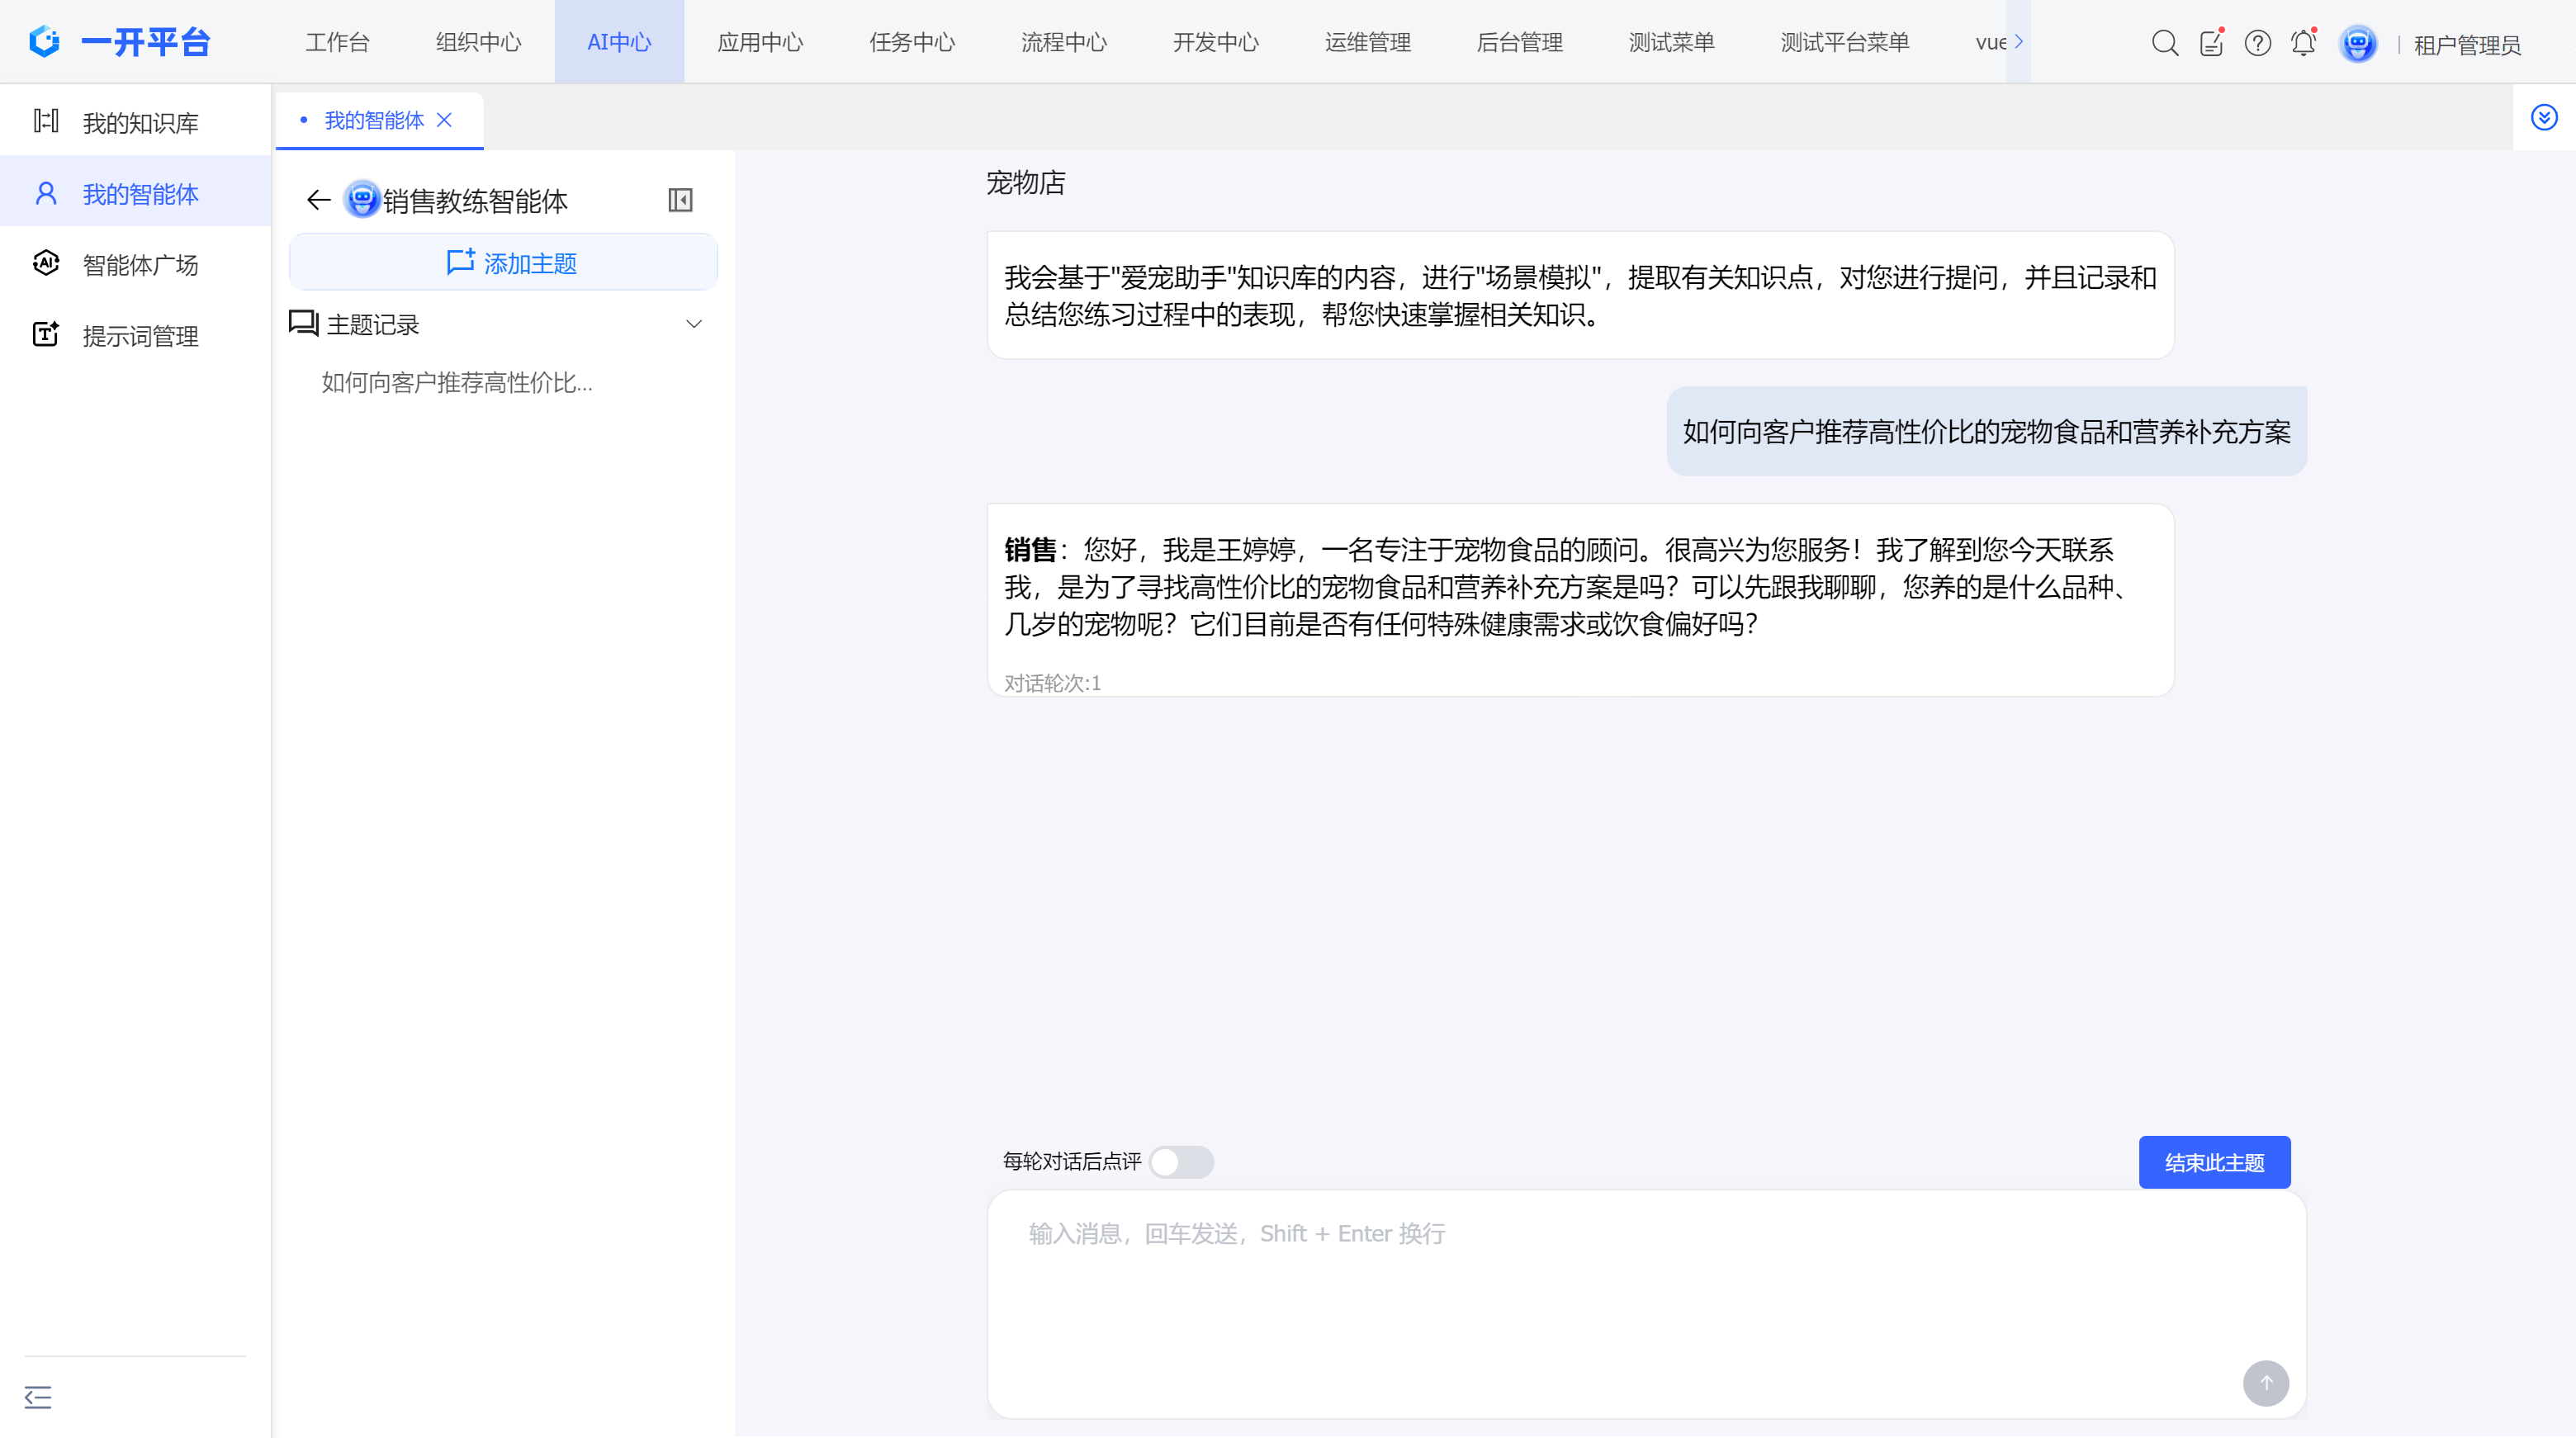Viewport: 2576px width, 1438px height.
Task: Open the double-chevron tab dropdown at right
Action: (x=2544, y=118)
